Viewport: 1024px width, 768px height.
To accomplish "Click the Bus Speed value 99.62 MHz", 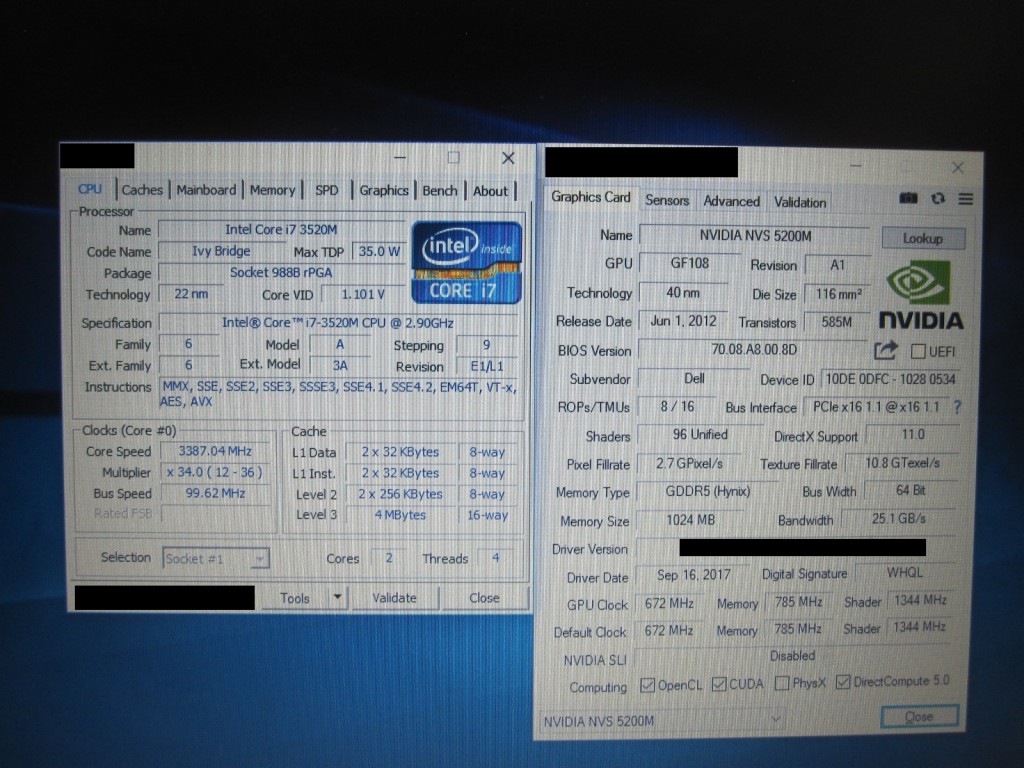I will pos(215,493).
